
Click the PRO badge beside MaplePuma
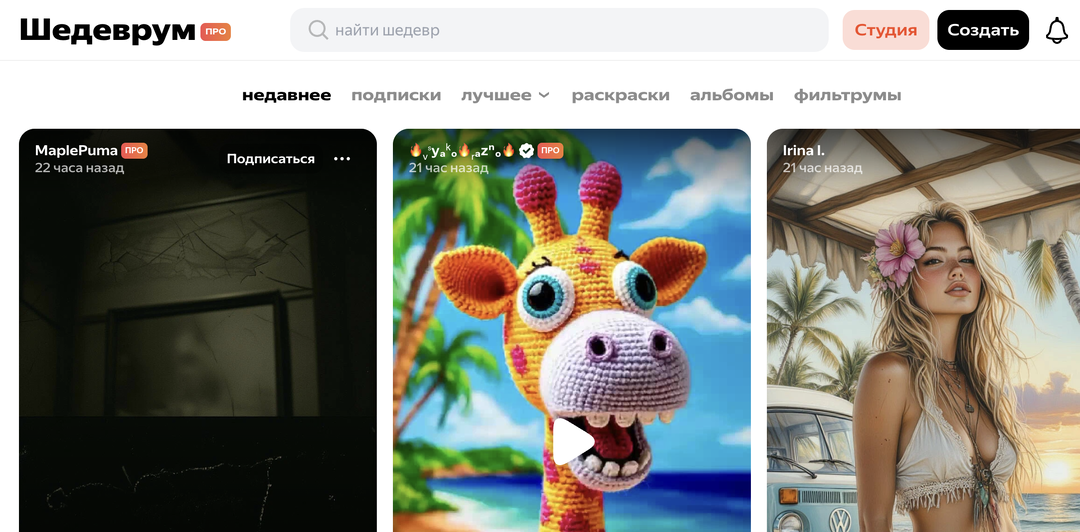(x=134, y=150)
